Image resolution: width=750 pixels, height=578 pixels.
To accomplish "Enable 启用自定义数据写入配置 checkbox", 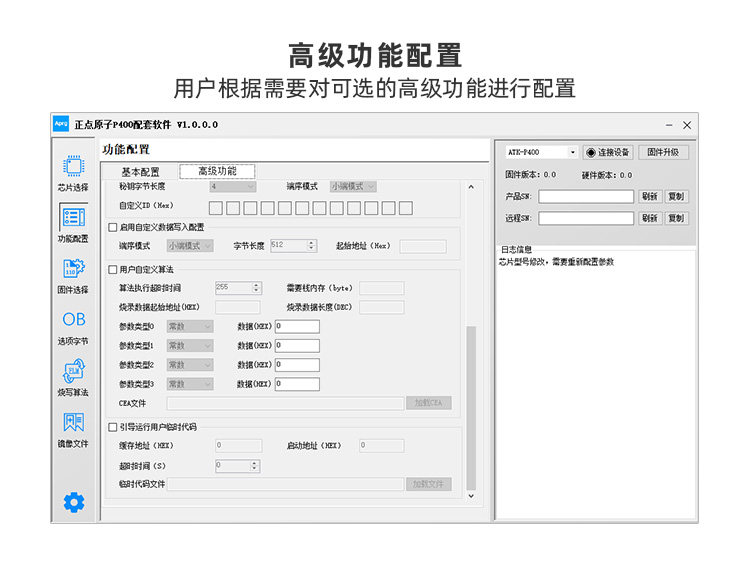I will [113, 227].
